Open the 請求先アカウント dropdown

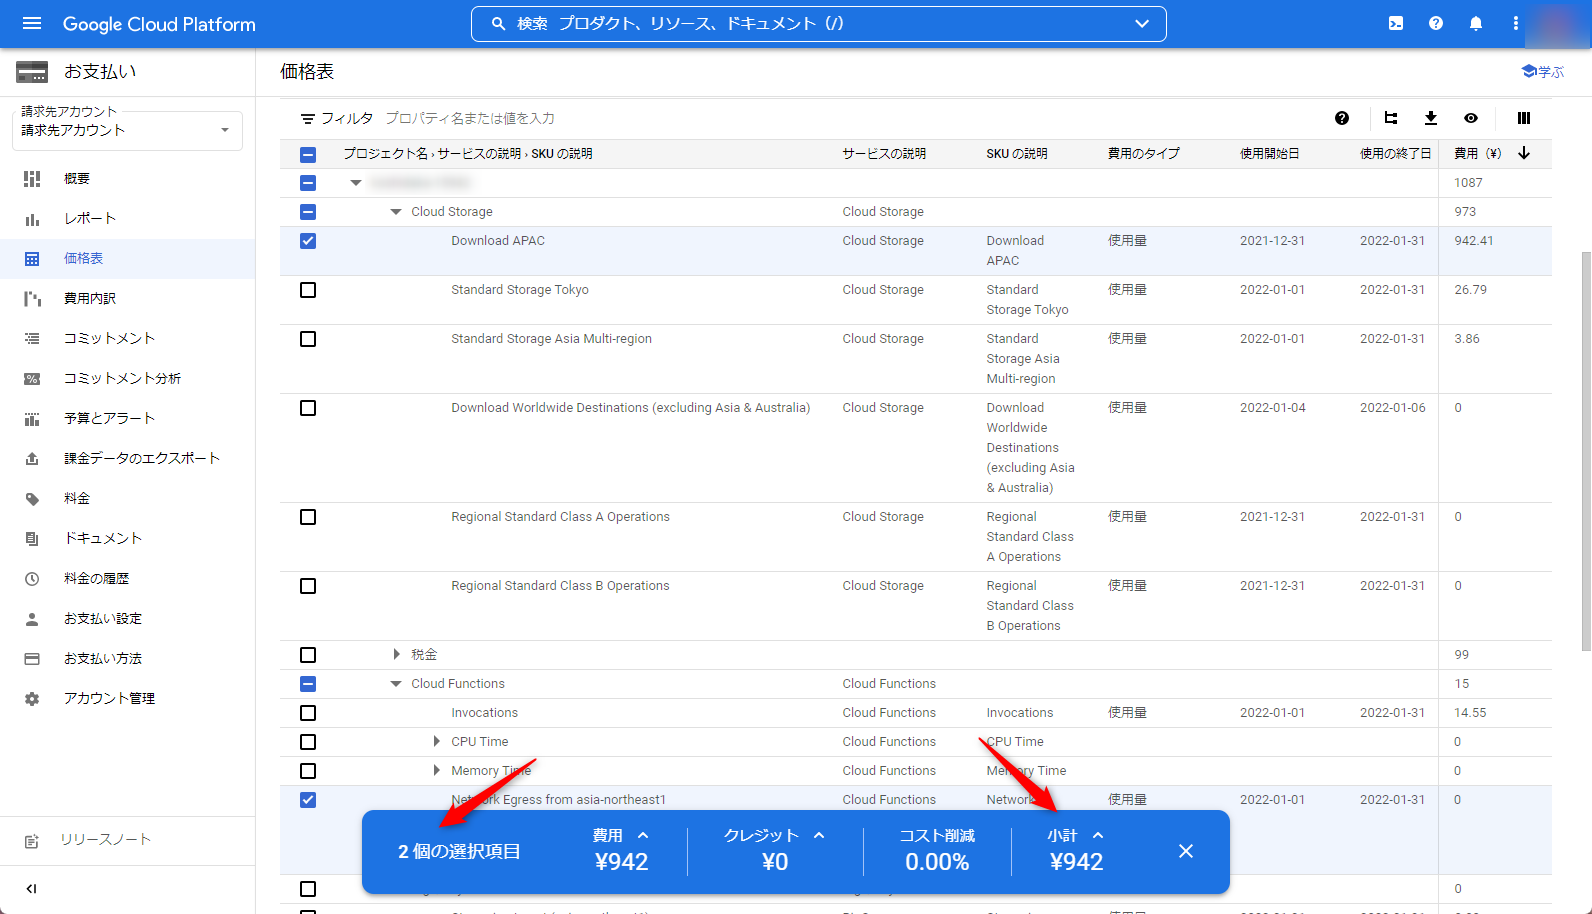click(x=127, y=130)
